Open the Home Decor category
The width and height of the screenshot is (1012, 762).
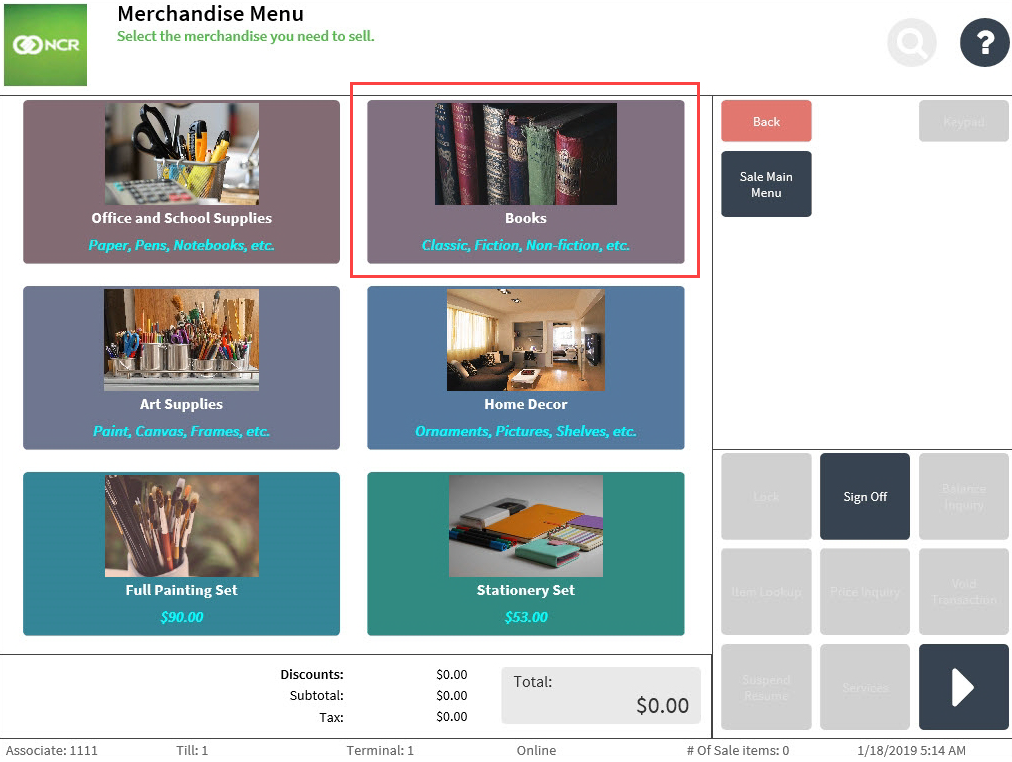click(x=525, y=367)
